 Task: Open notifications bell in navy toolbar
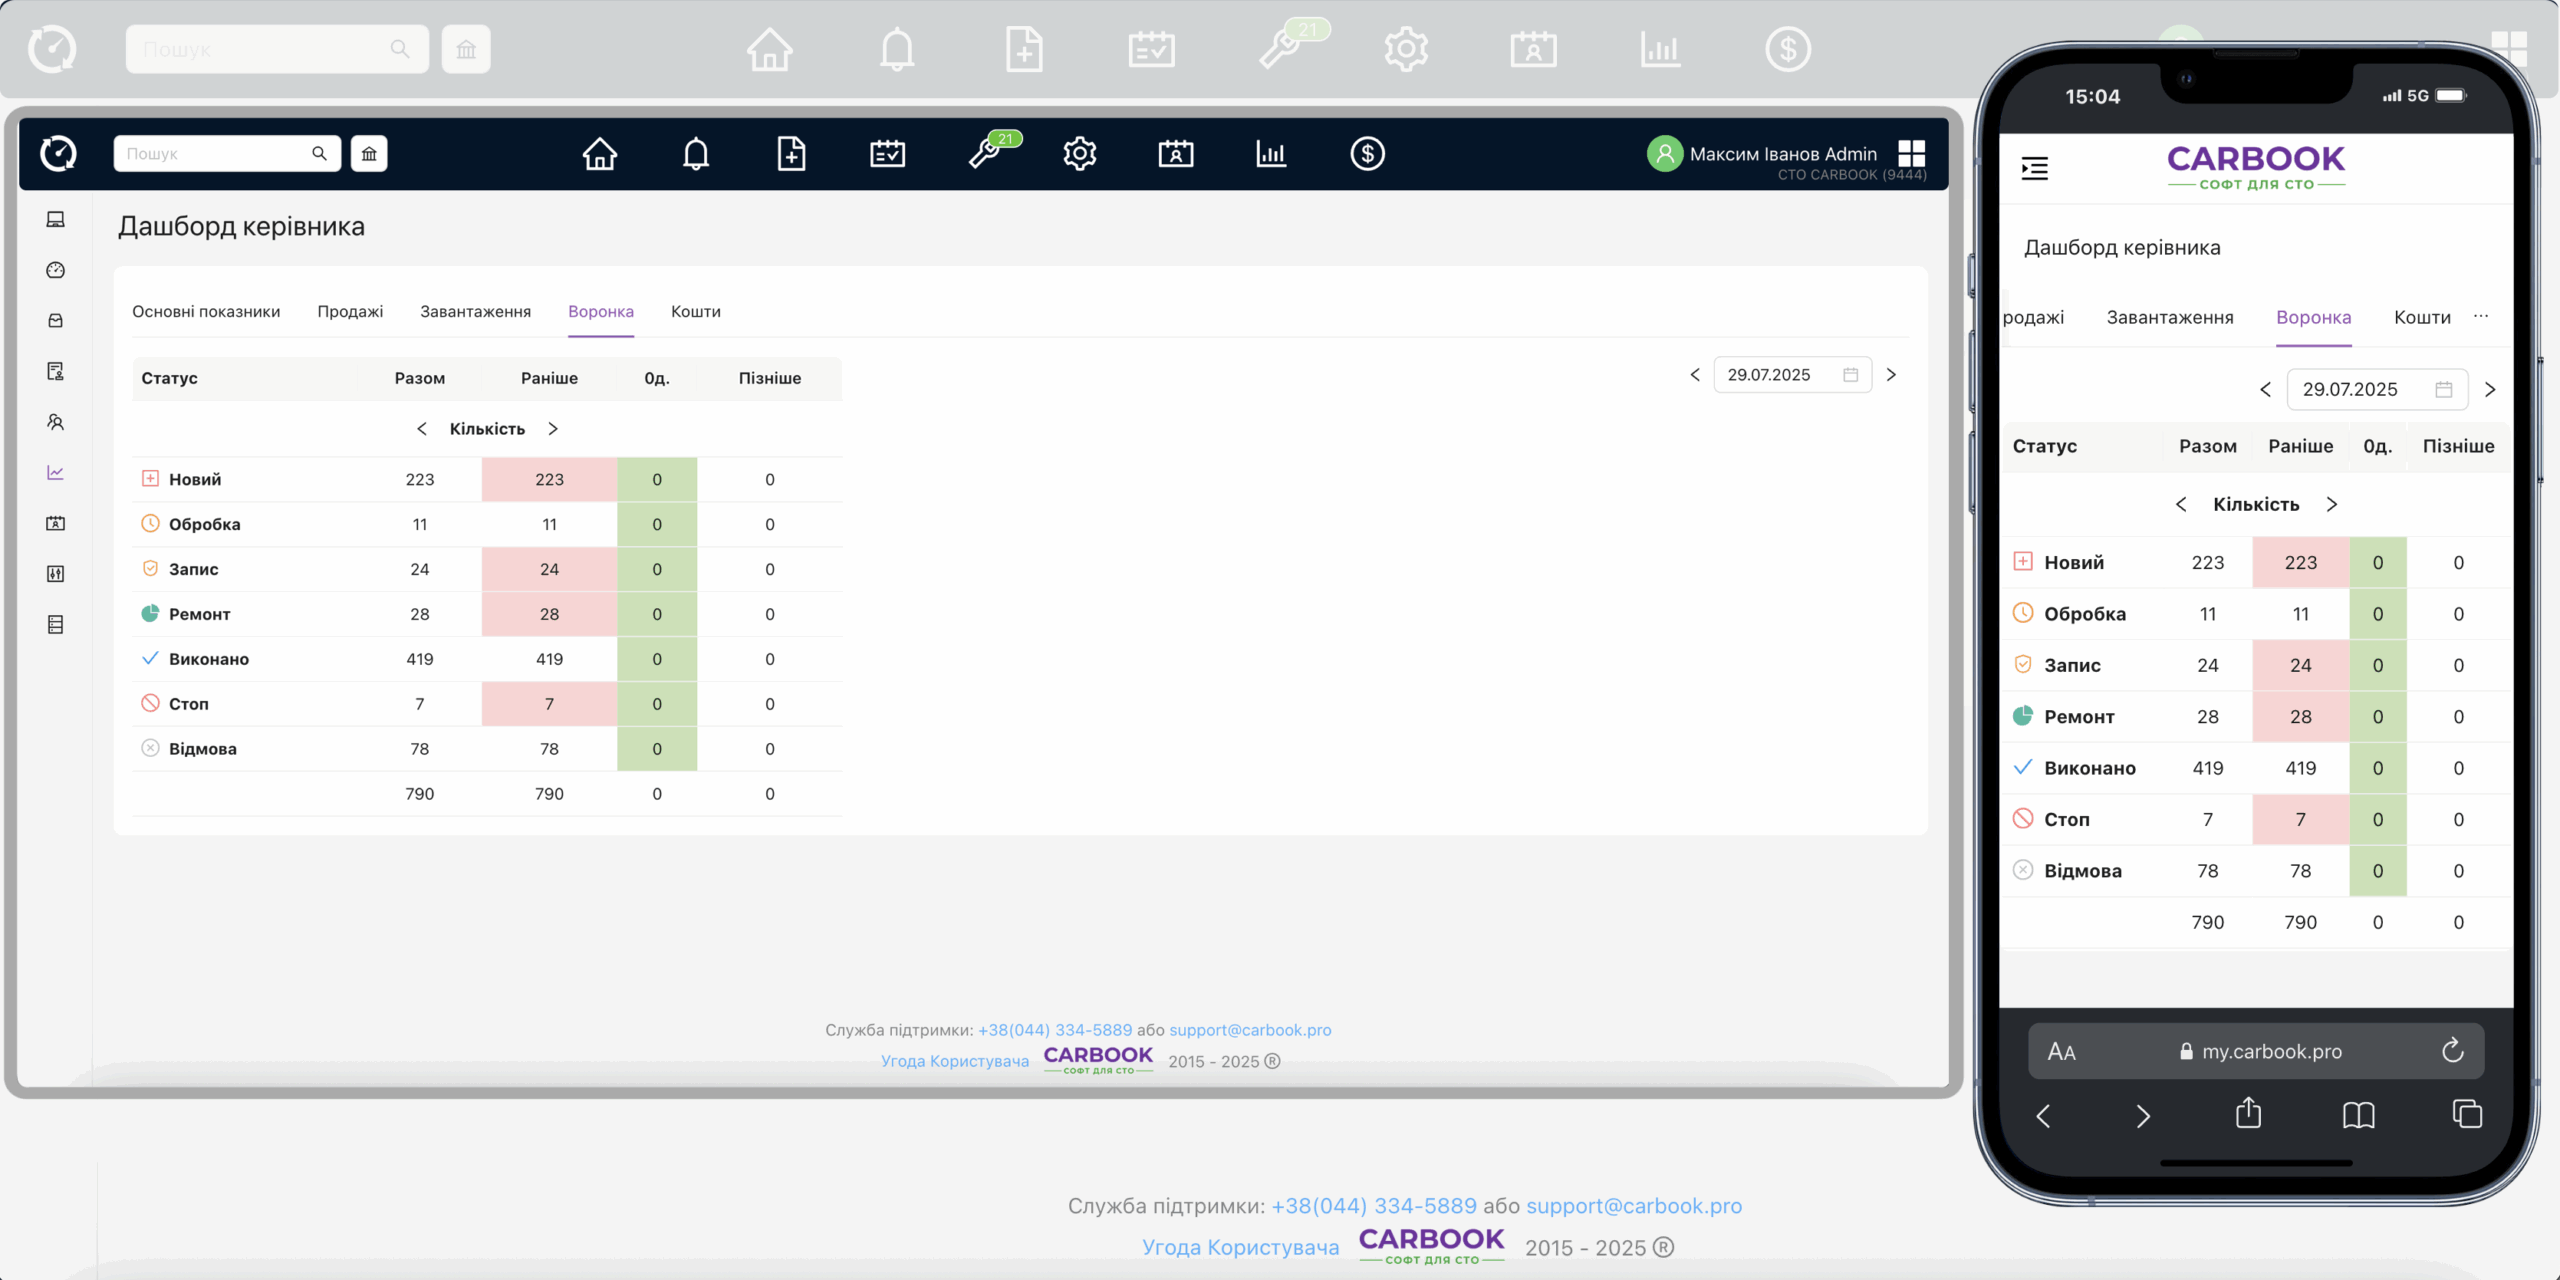pyautogui.click(x=696, y=154)
